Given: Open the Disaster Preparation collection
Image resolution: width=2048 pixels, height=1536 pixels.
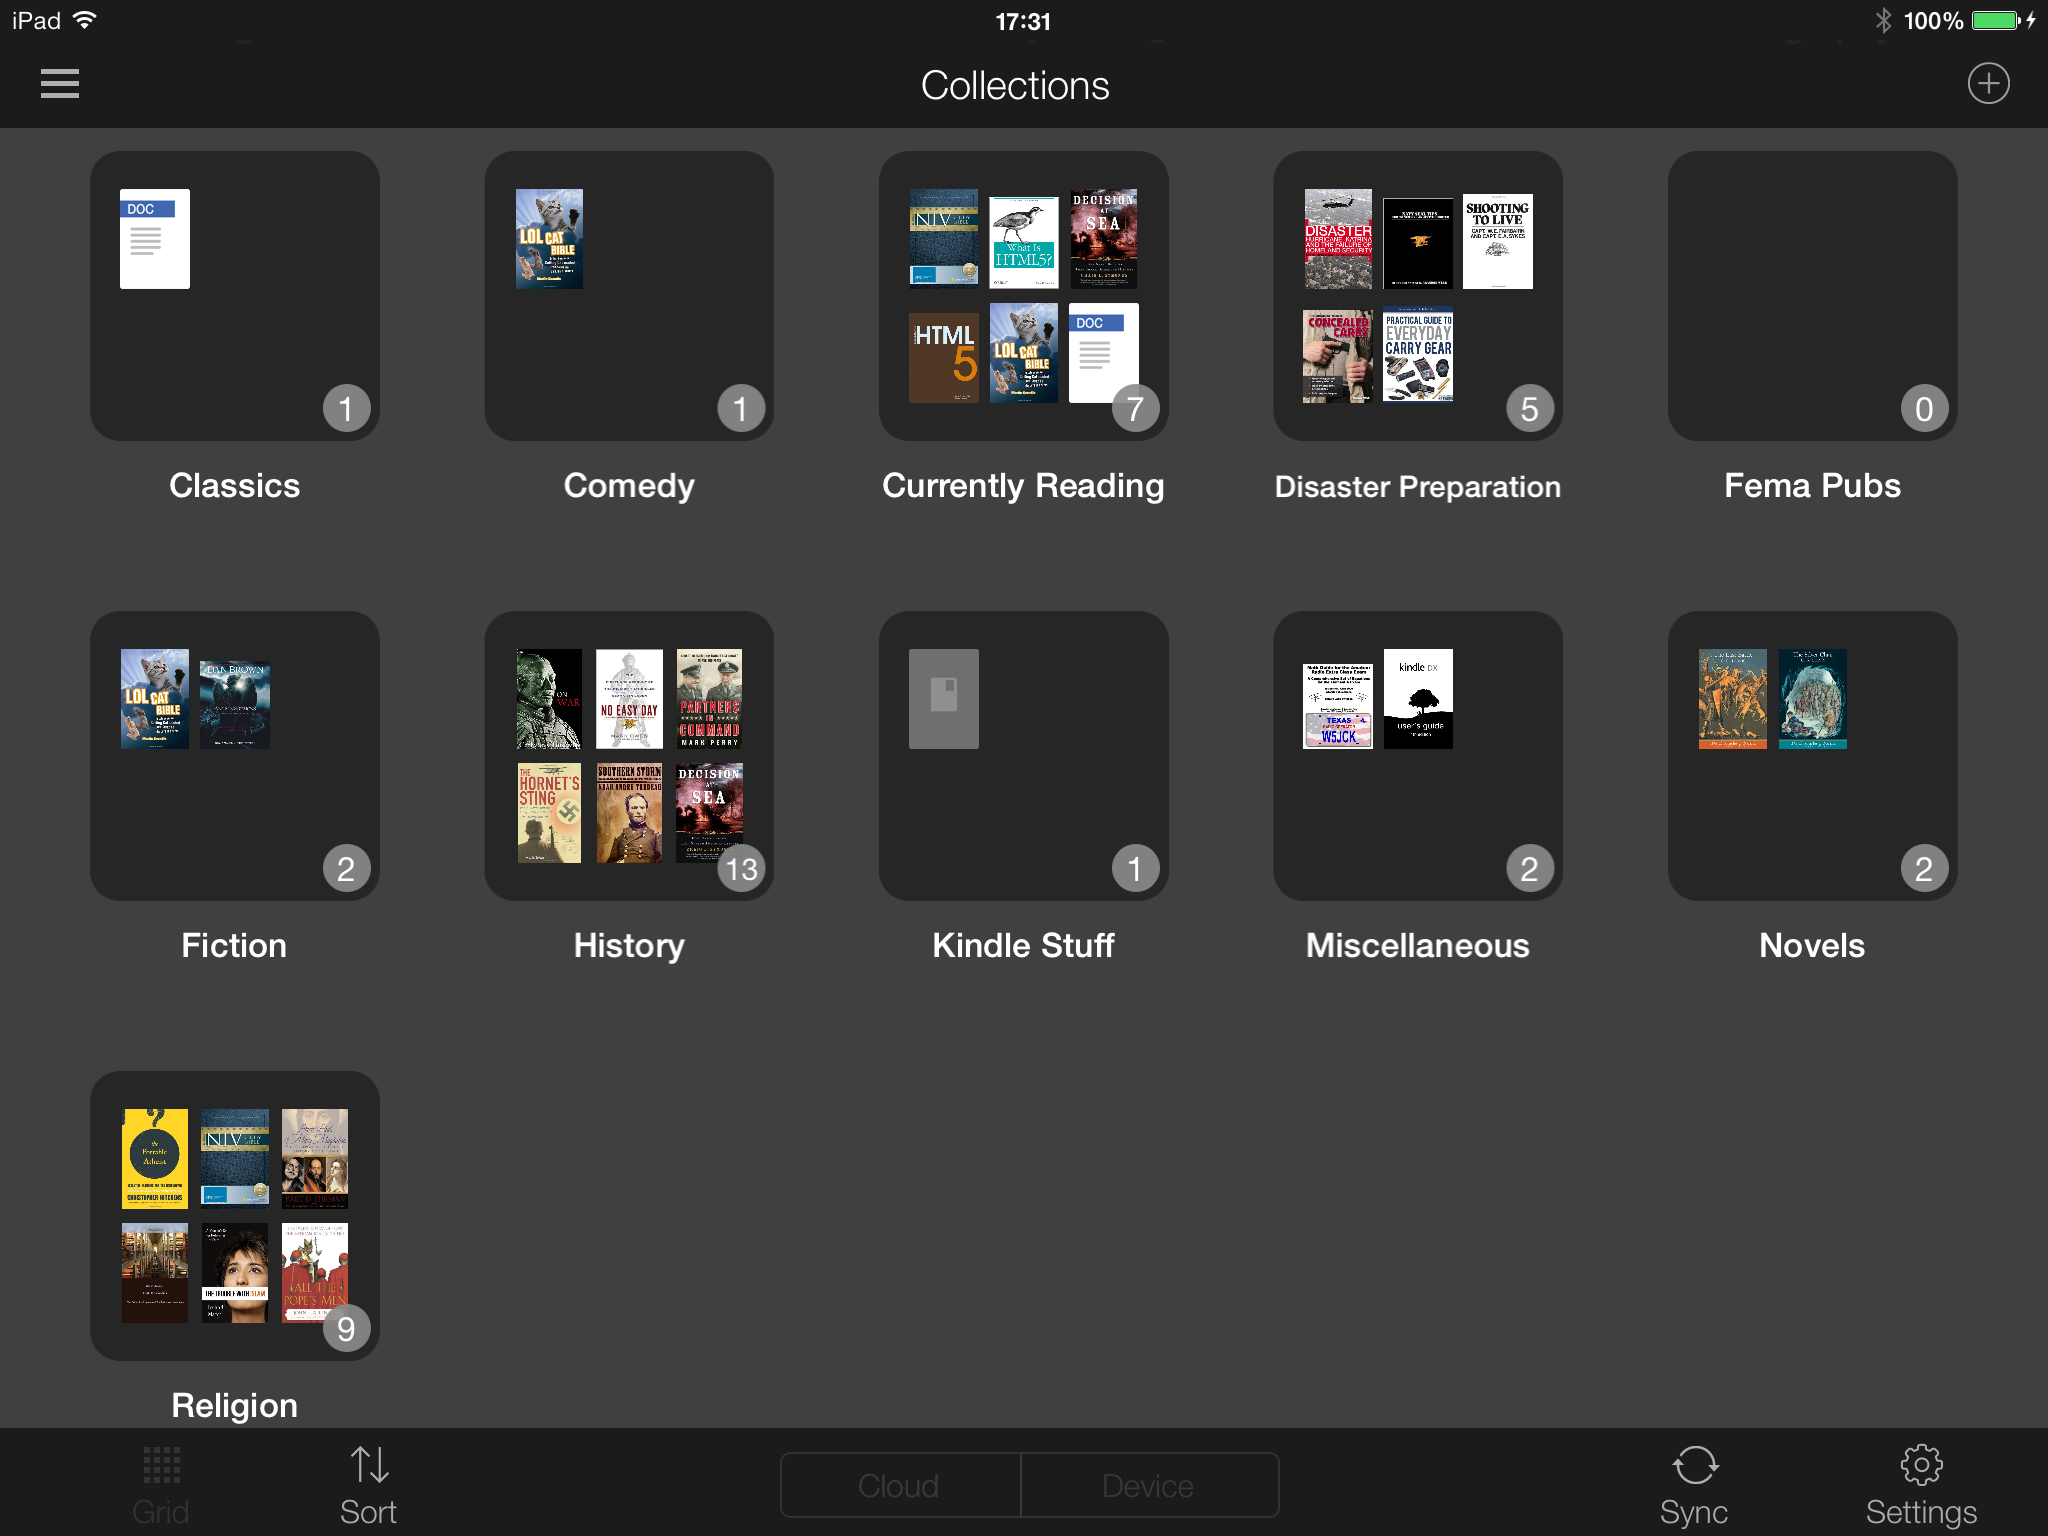Looking at the screenshot, I should [1417, 296].
